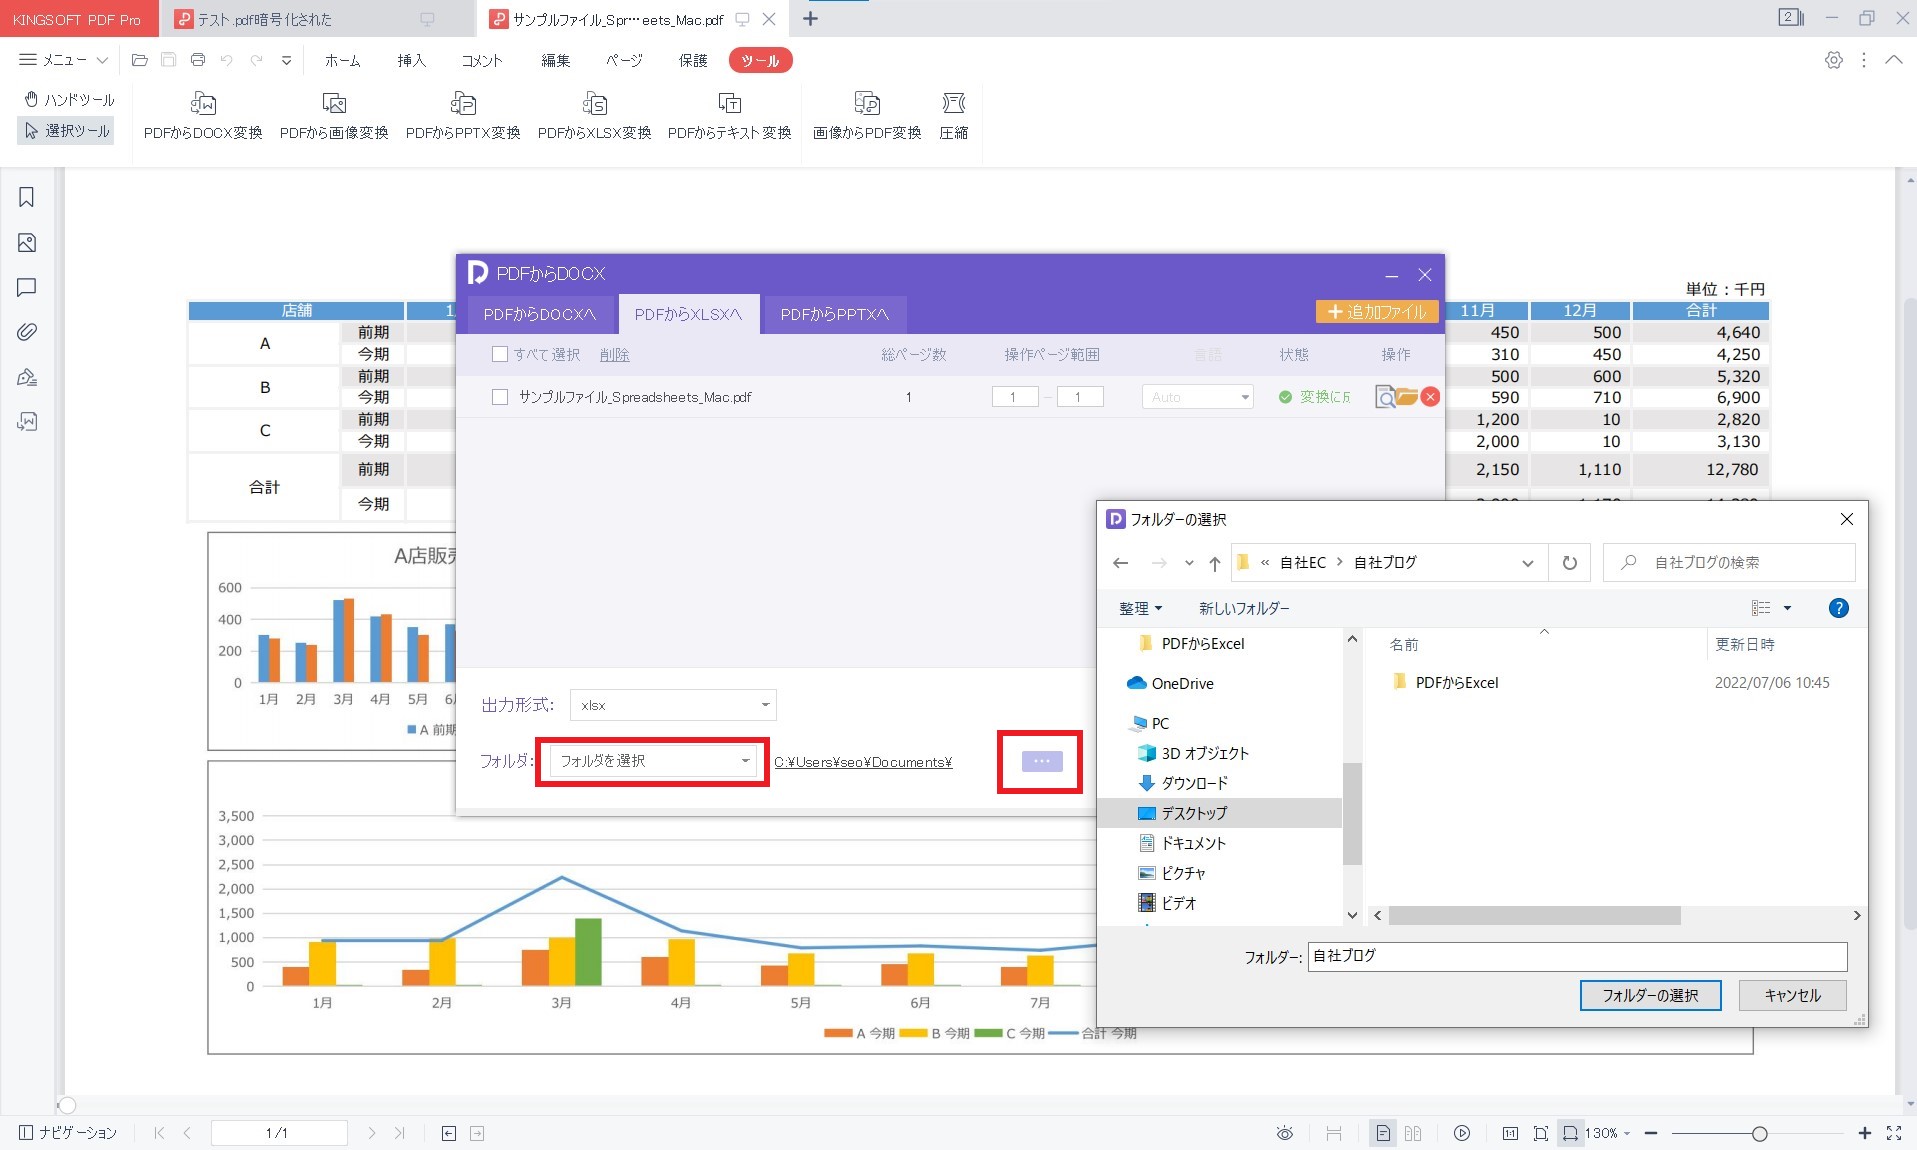Click the save icon in quick toolbar
Viewport: 1917px width, 1150px height.
click(168, 60)
